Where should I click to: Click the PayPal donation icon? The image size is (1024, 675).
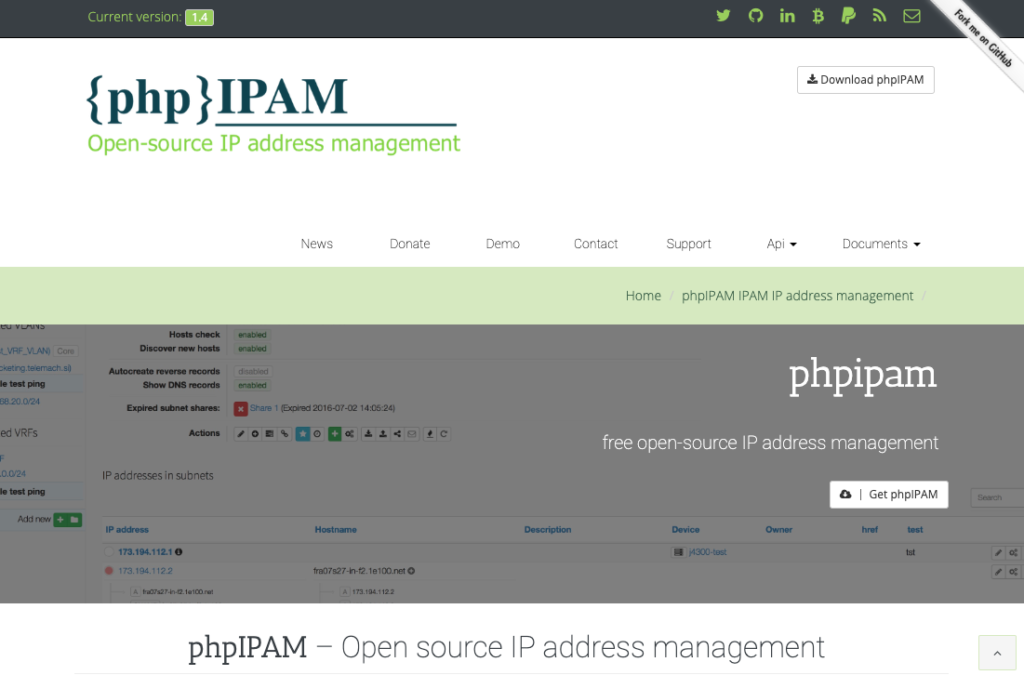[x=848, y=16]
